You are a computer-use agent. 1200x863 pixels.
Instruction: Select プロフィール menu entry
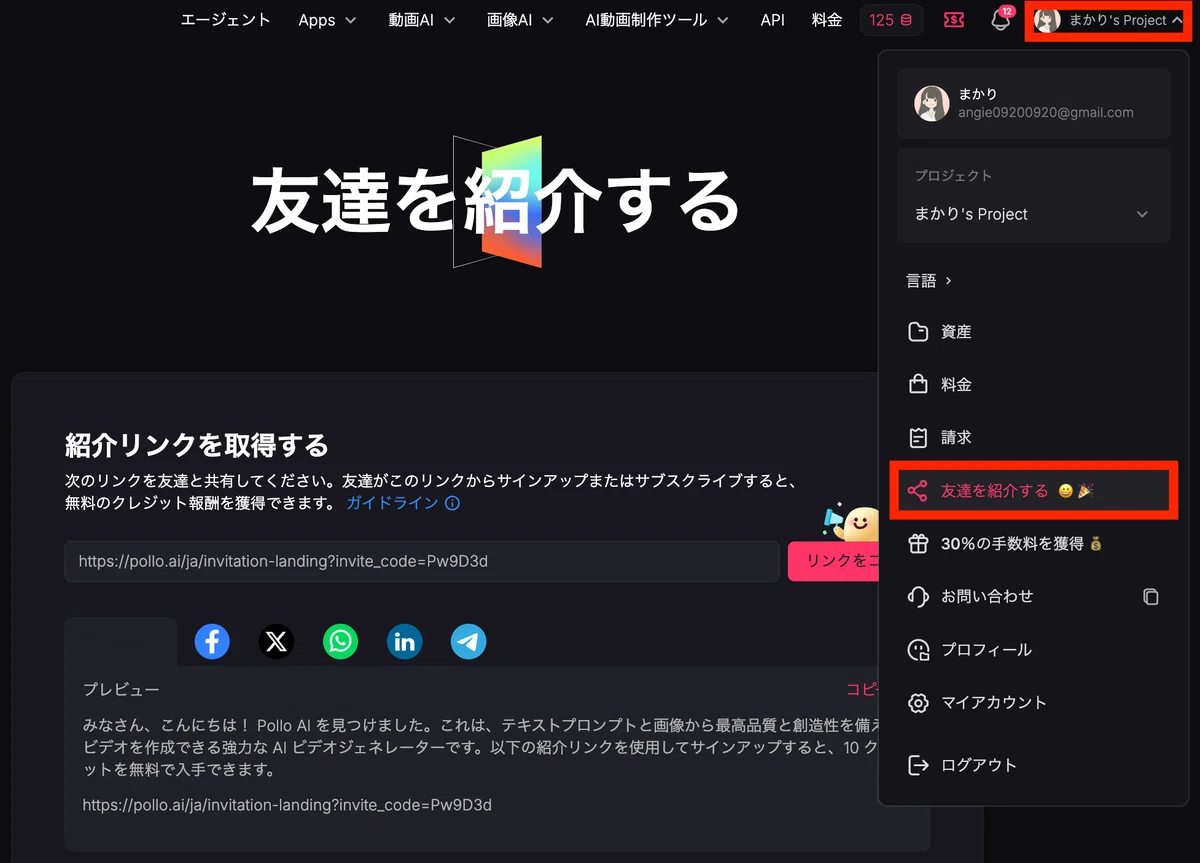click(x=1033, y=650)
